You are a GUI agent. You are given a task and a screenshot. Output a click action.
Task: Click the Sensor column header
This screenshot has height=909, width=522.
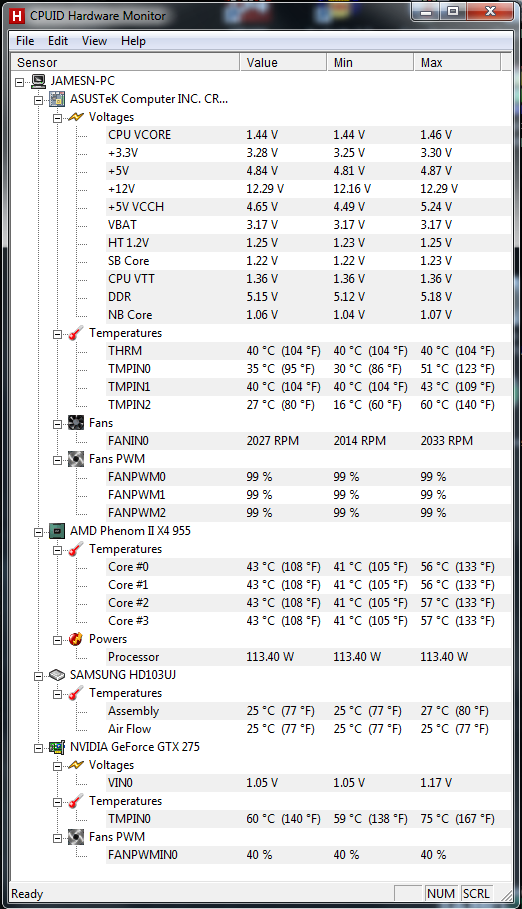tap(125, 63)
